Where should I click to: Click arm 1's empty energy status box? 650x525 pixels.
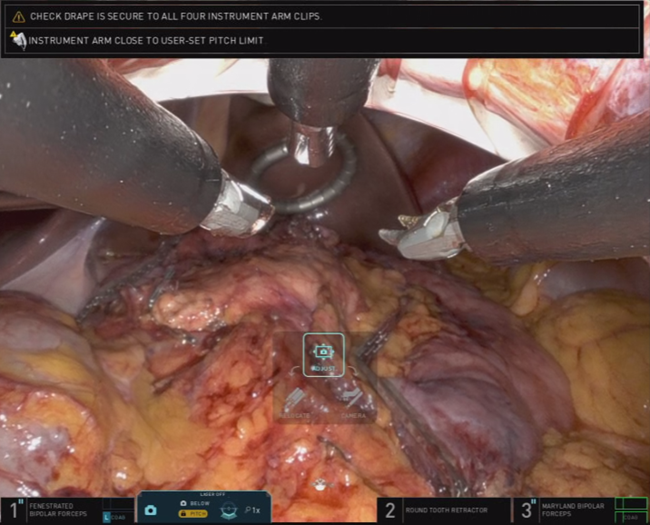click(118, 503)
